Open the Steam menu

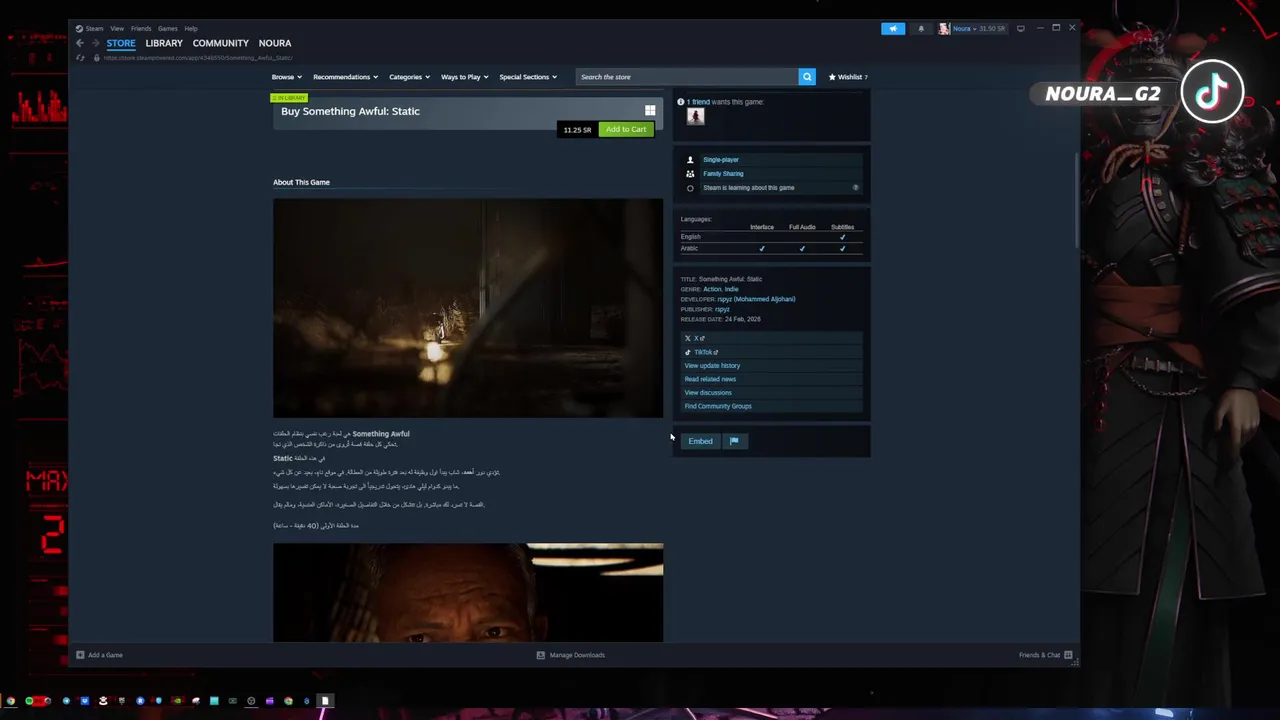[94, 28]
